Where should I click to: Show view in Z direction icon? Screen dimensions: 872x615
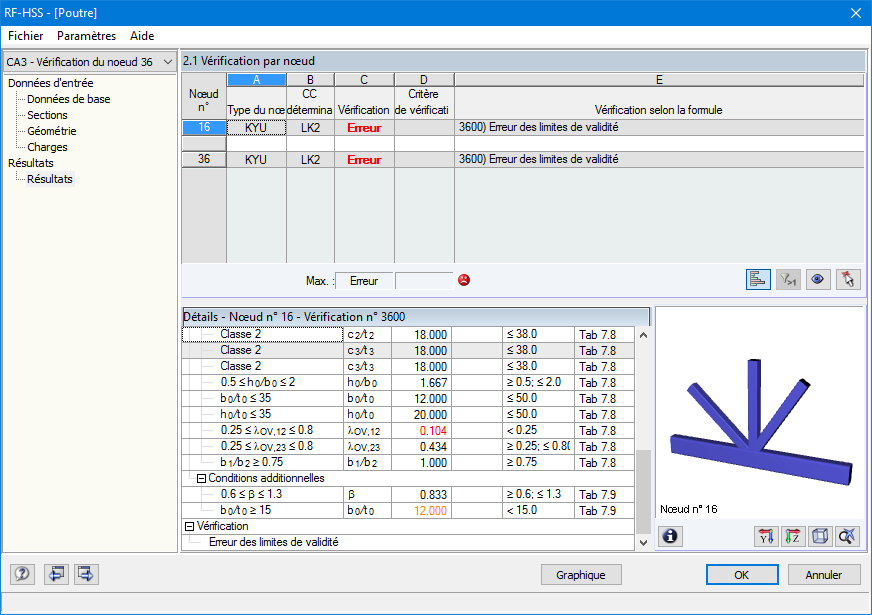(793, 536)
